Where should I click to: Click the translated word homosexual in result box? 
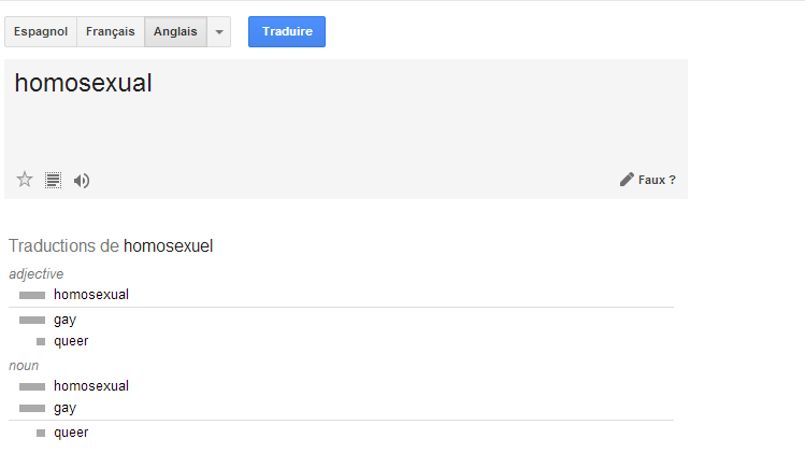pyautogui.click(x=83, y=83)
